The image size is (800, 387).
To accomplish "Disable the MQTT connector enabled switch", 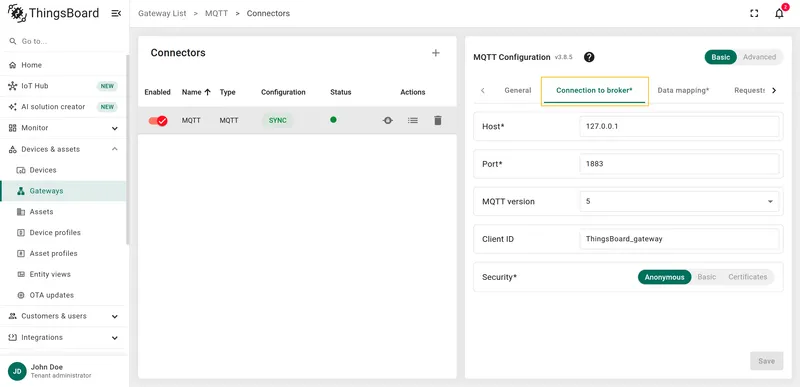I will point(158,121).
